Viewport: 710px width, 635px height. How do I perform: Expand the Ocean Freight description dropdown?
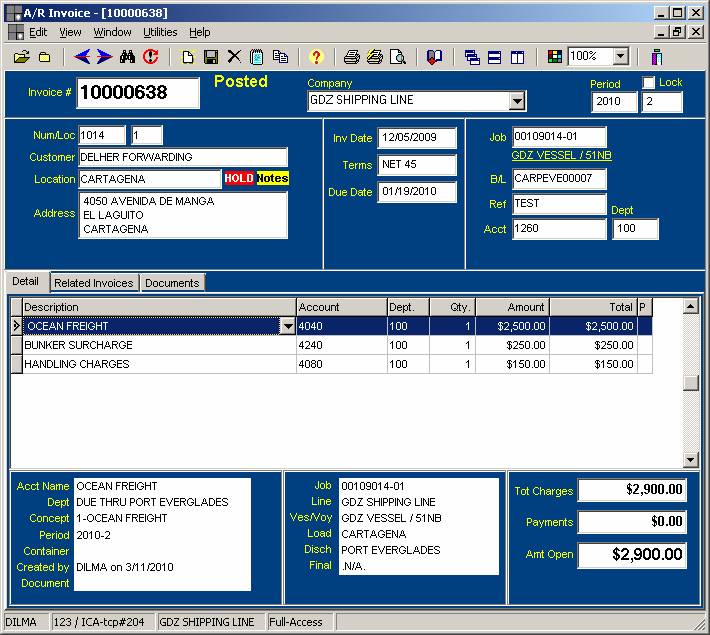coord(287,326)
